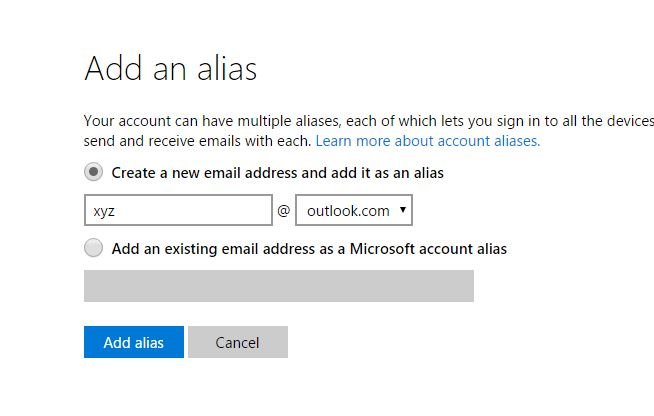Screen dimensions: 654x416
Task: Click the 'Create a new email address and add it as an alias' label
Action: (277, 173)
